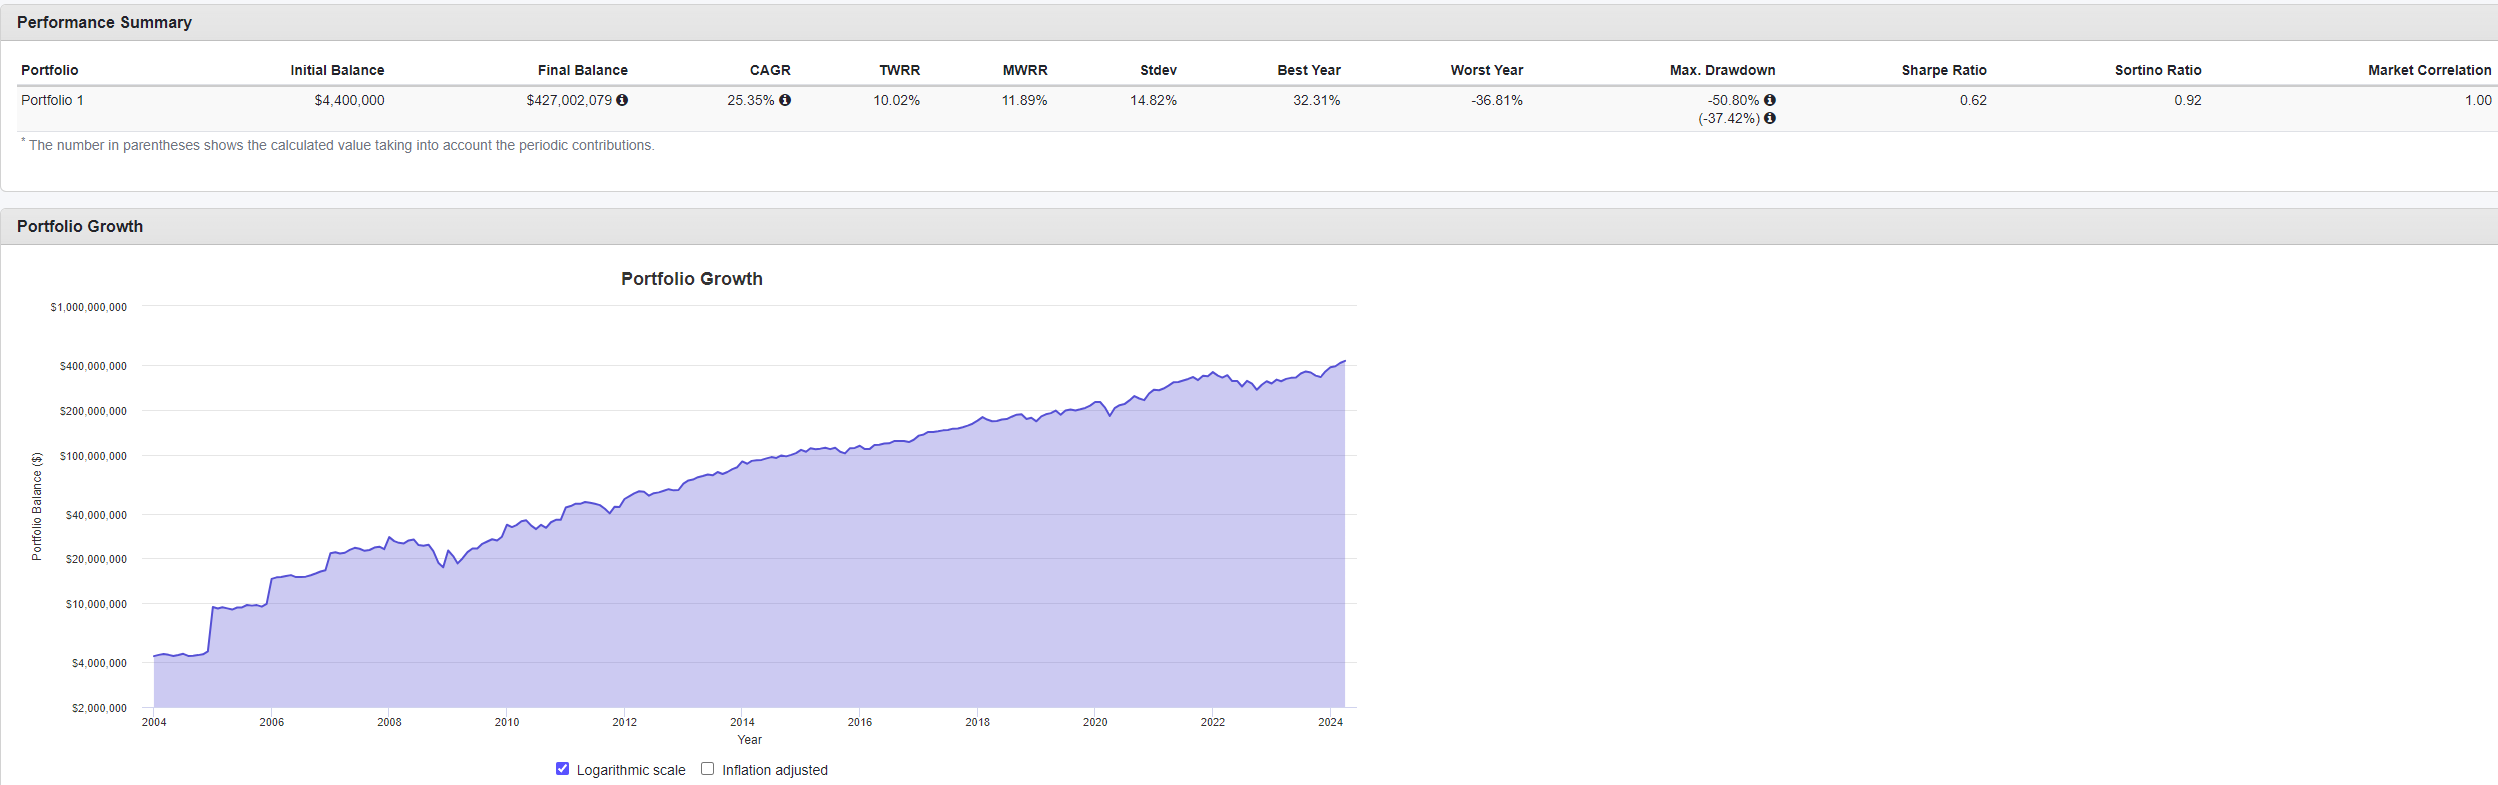Click the 2024 label on the x-axis
Viewport: 2498px width, 785px height.
1330,722
